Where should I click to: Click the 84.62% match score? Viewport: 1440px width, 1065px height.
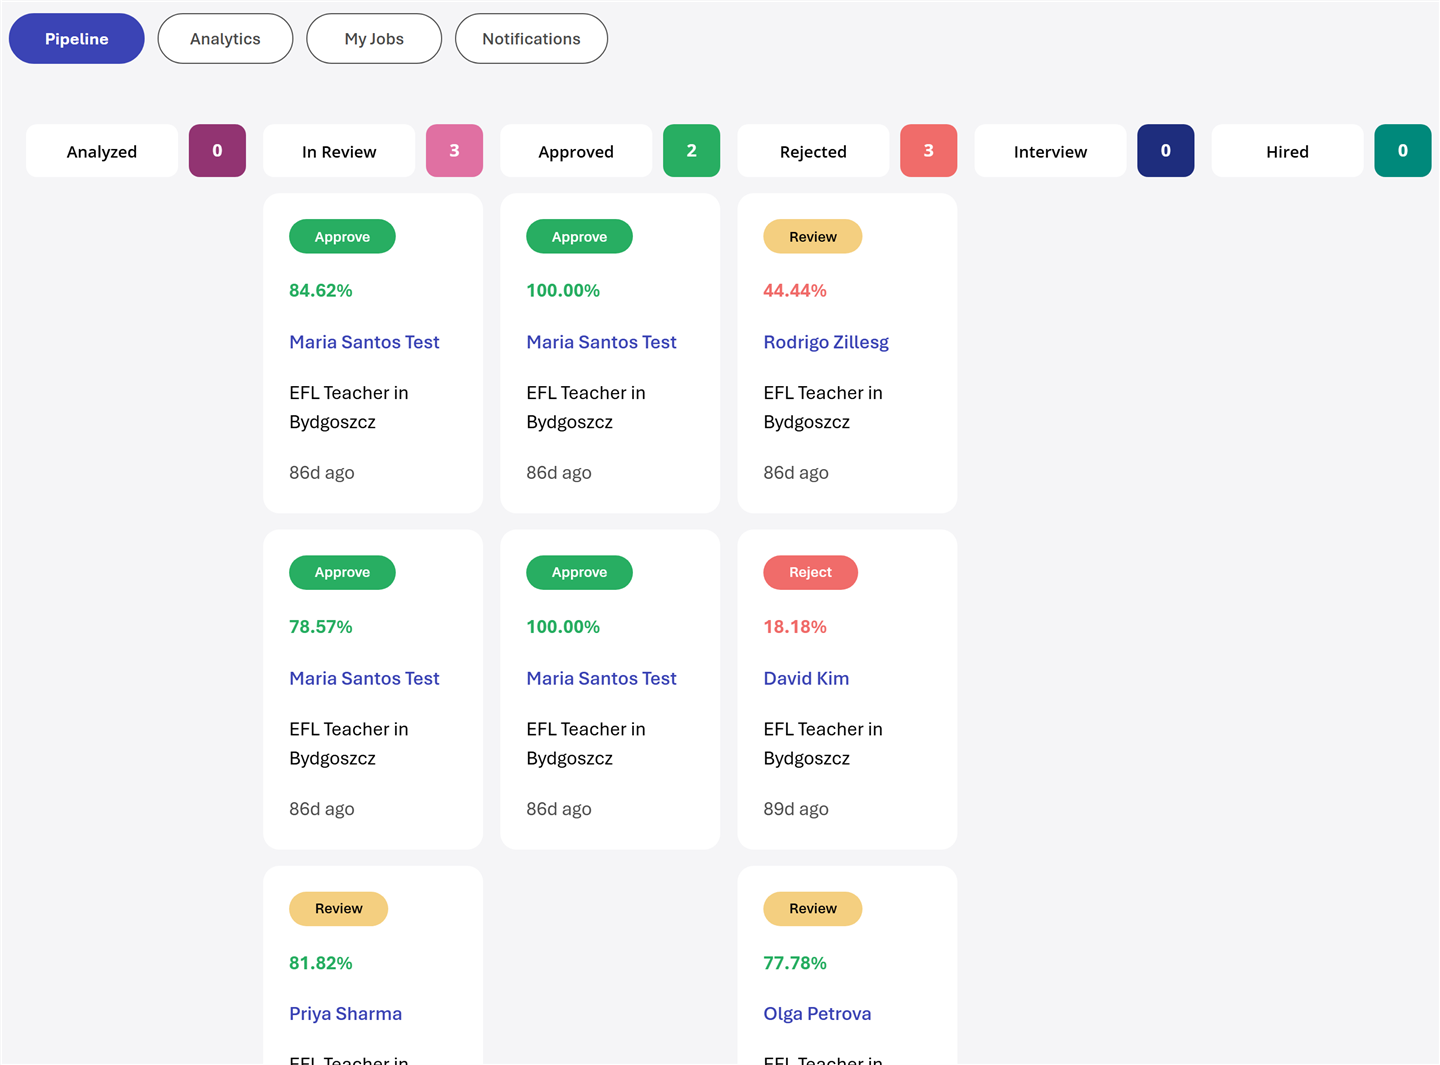tap(320, 291)
